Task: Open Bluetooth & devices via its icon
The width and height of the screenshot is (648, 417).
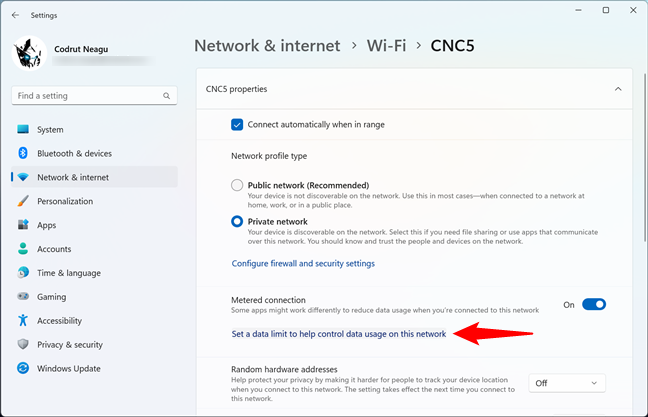Action: point(23,153)
